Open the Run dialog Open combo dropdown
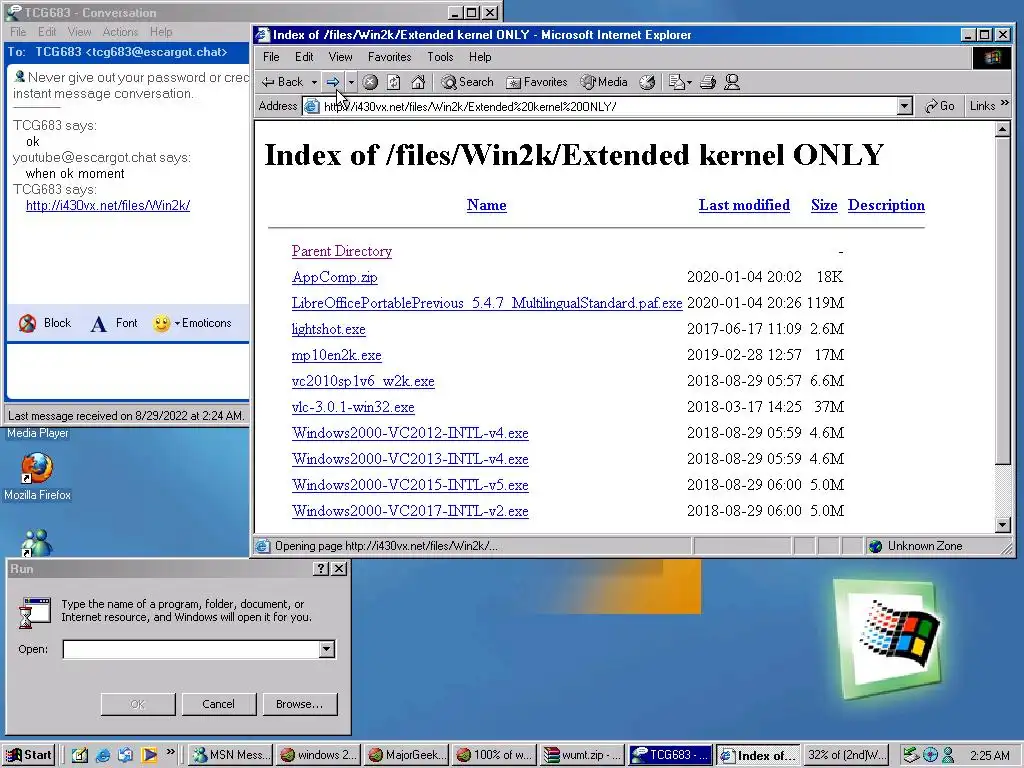This screenshot has width=1024, height=768. coord(327,649)
